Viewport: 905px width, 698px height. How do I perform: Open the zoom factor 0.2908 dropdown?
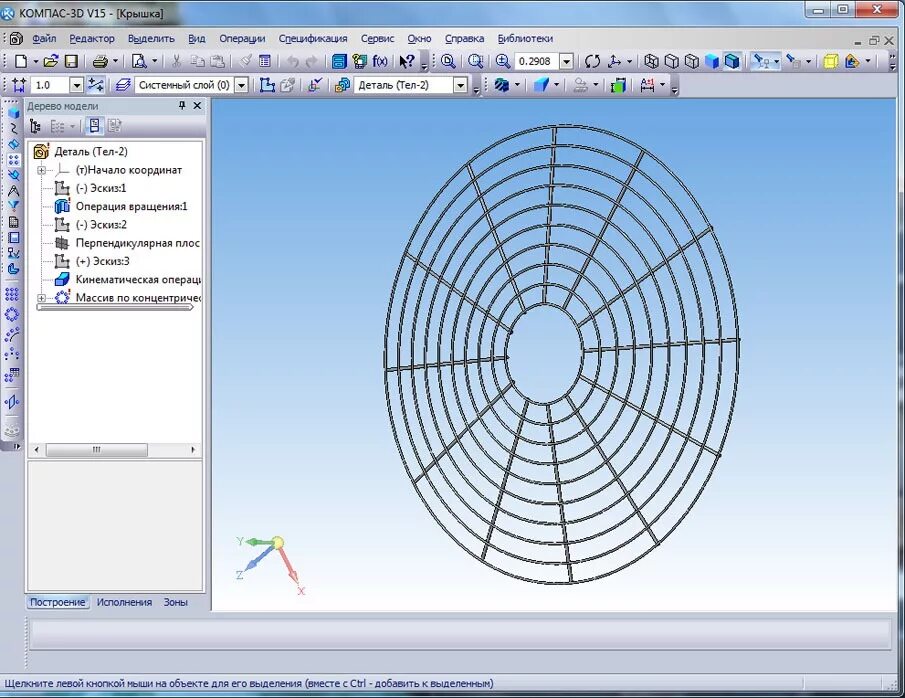click(567, 61)
